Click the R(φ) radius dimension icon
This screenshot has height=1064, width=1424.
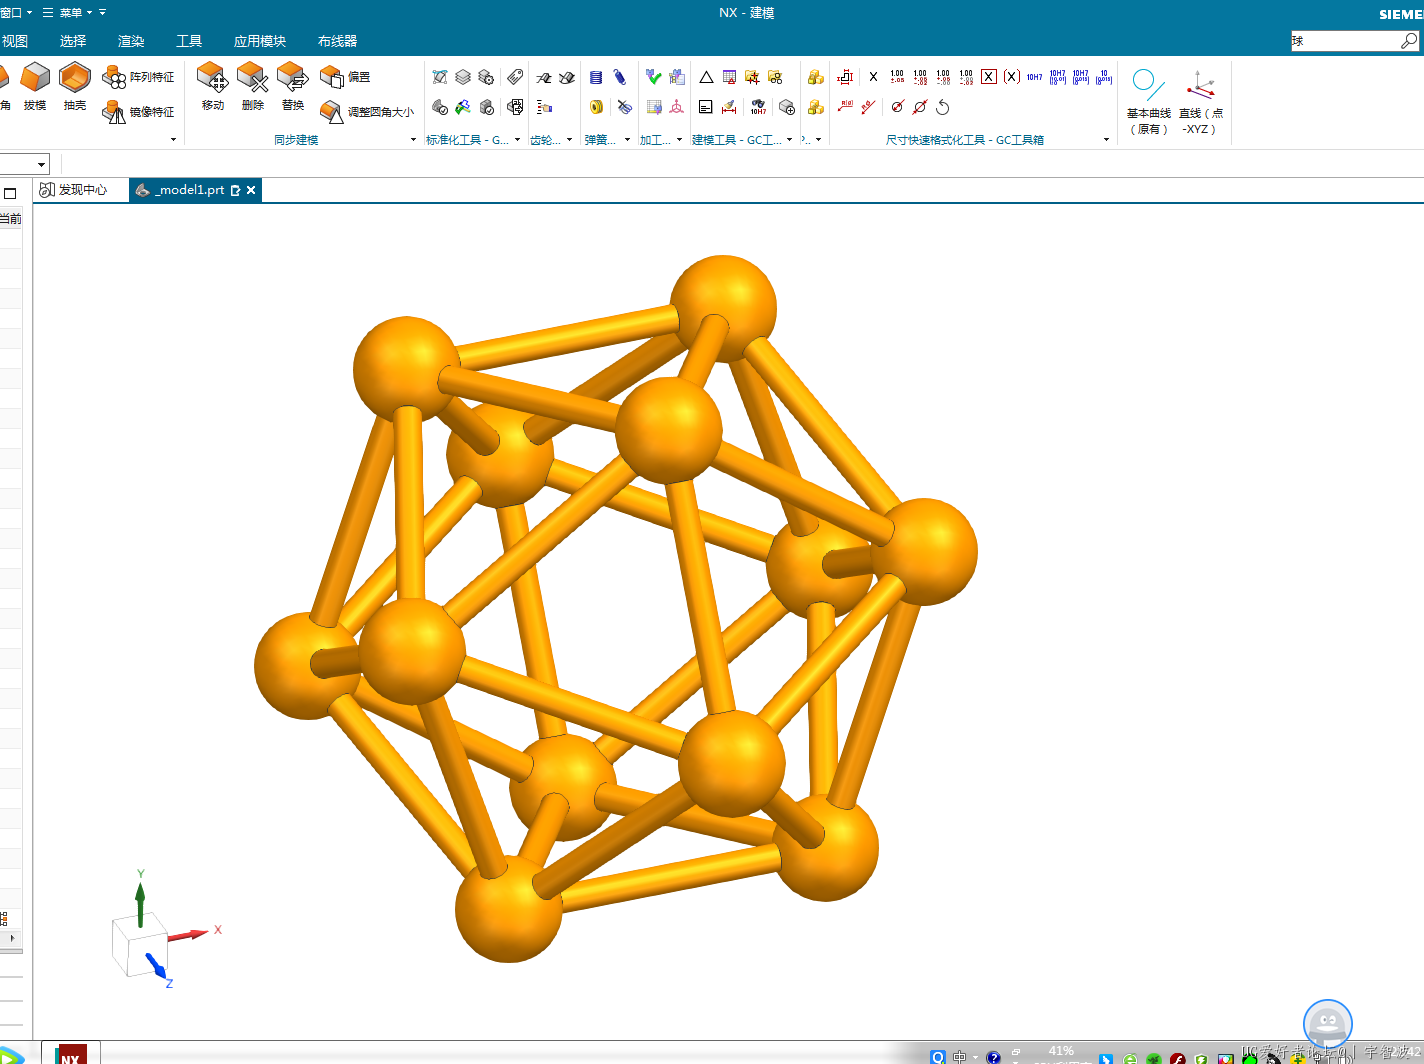tap(845, 106)
